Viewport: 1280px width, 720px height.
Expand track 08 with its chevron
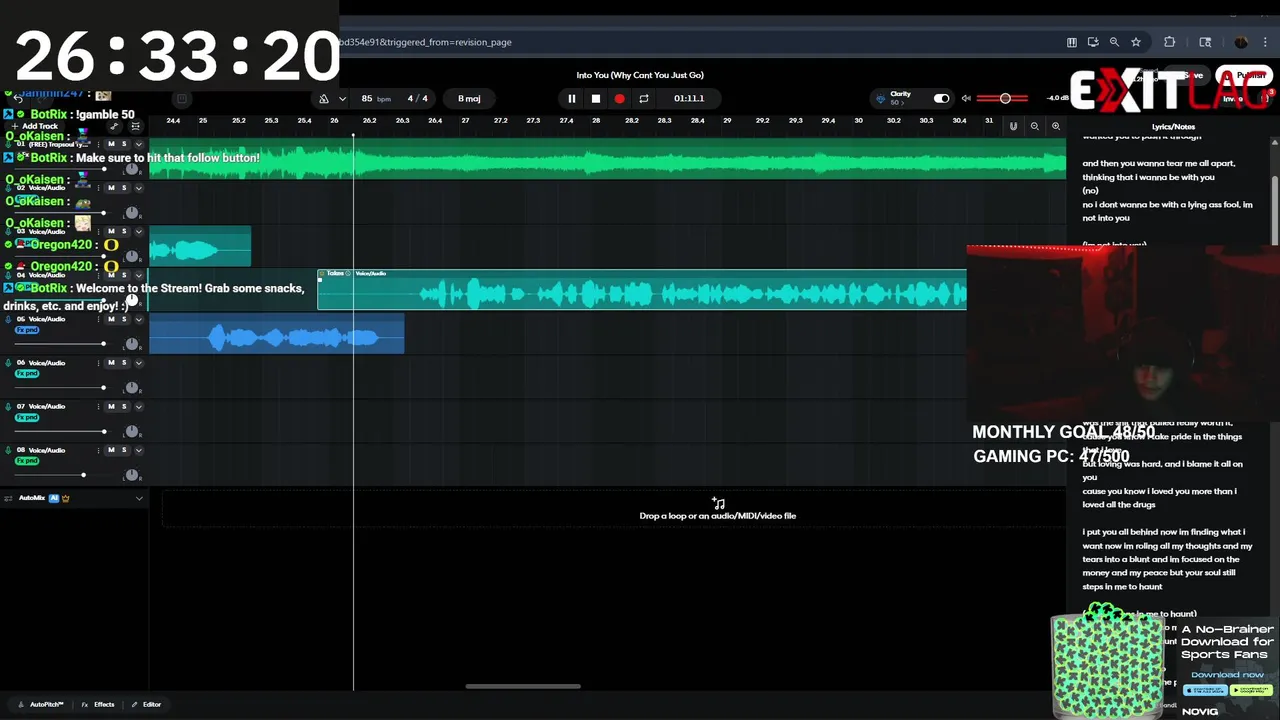tap(139, 450)
